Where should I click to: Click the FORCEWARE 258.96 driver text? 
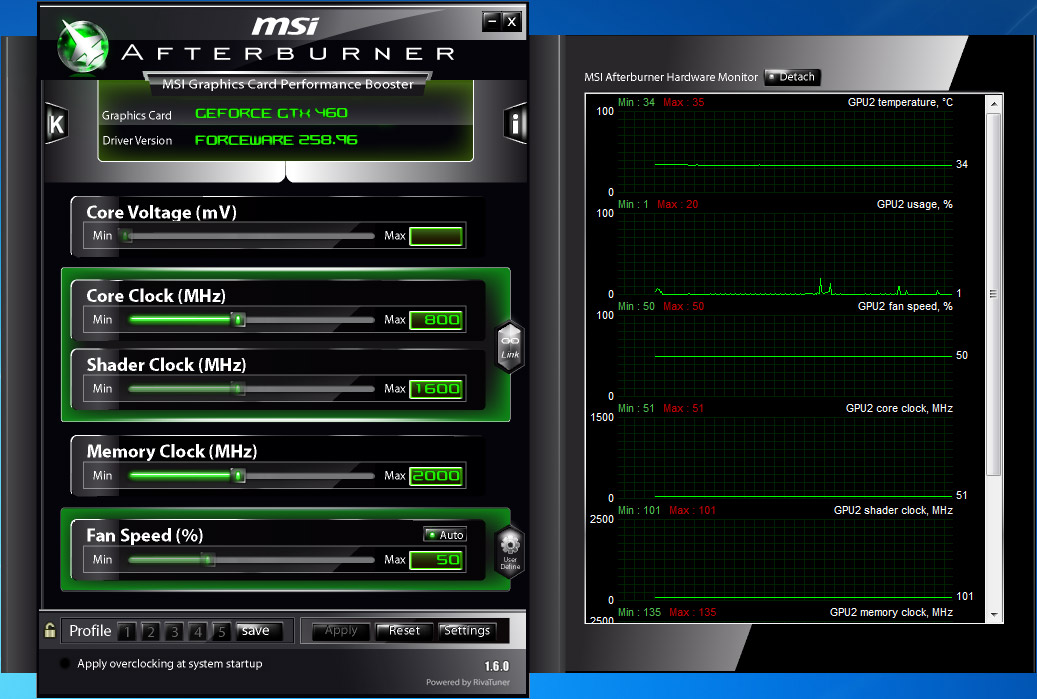(276, 140)
